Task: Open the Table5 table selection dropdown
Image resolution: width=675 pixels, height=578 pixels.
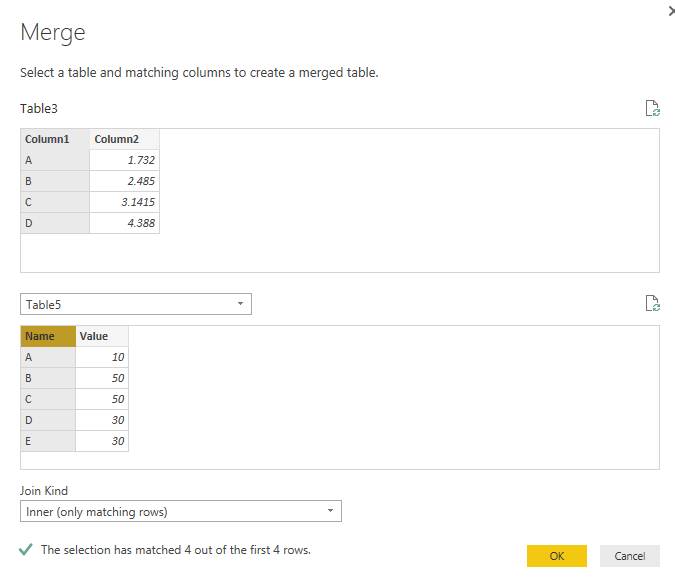Action: [x=135, y=304]
